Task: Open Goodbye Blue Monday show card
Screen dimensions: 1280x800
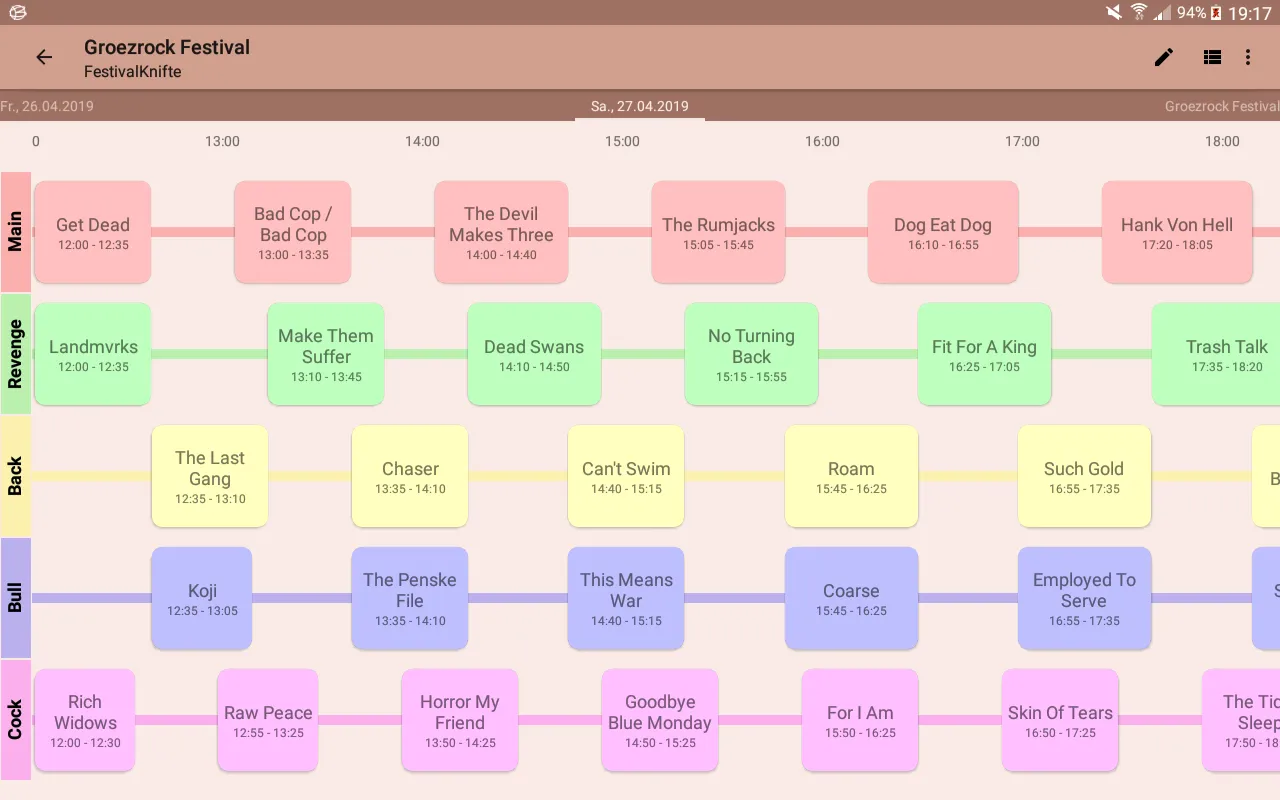Action: pos(660,720)
